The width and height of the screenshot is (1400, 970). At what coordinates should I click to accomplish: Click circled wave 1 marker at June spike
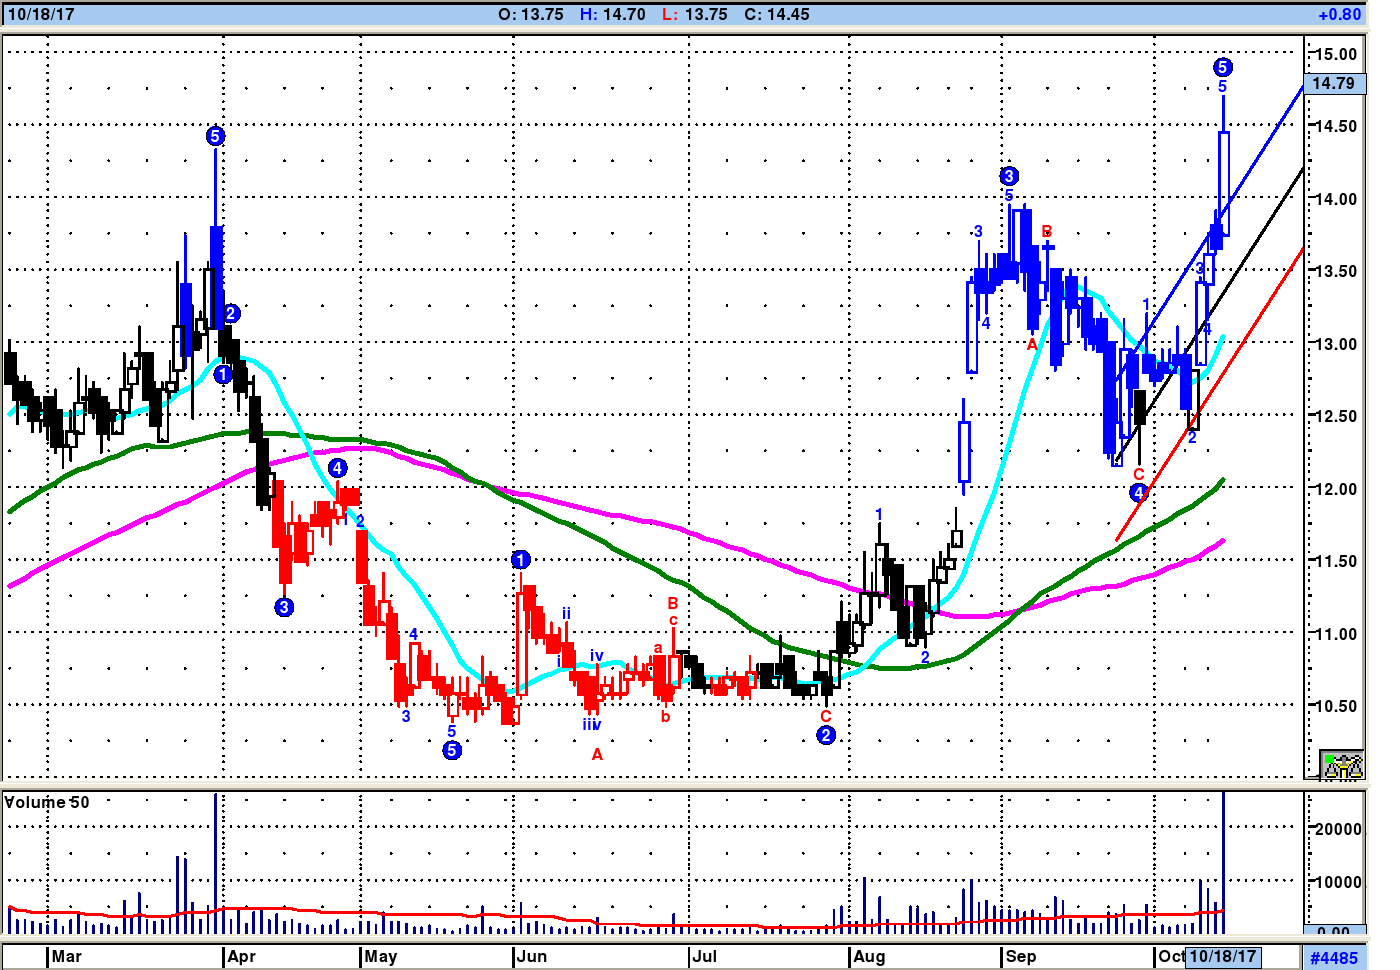(x=520, y=560)
